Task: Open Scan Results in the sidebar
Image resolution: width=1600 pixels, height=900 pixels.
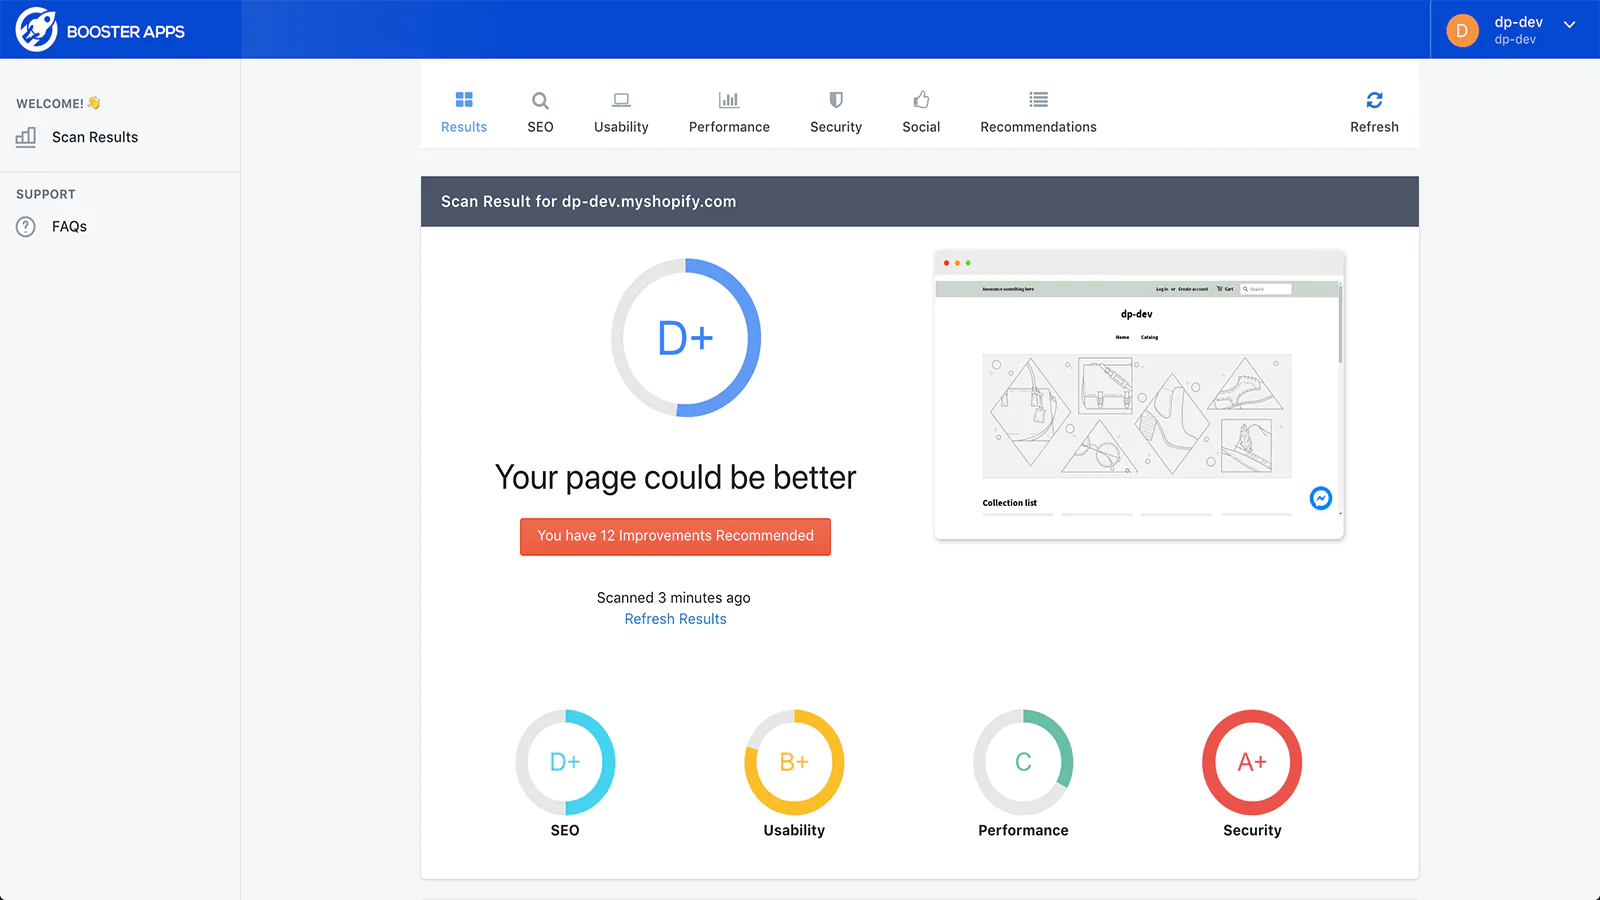Action: coord(94,137)
